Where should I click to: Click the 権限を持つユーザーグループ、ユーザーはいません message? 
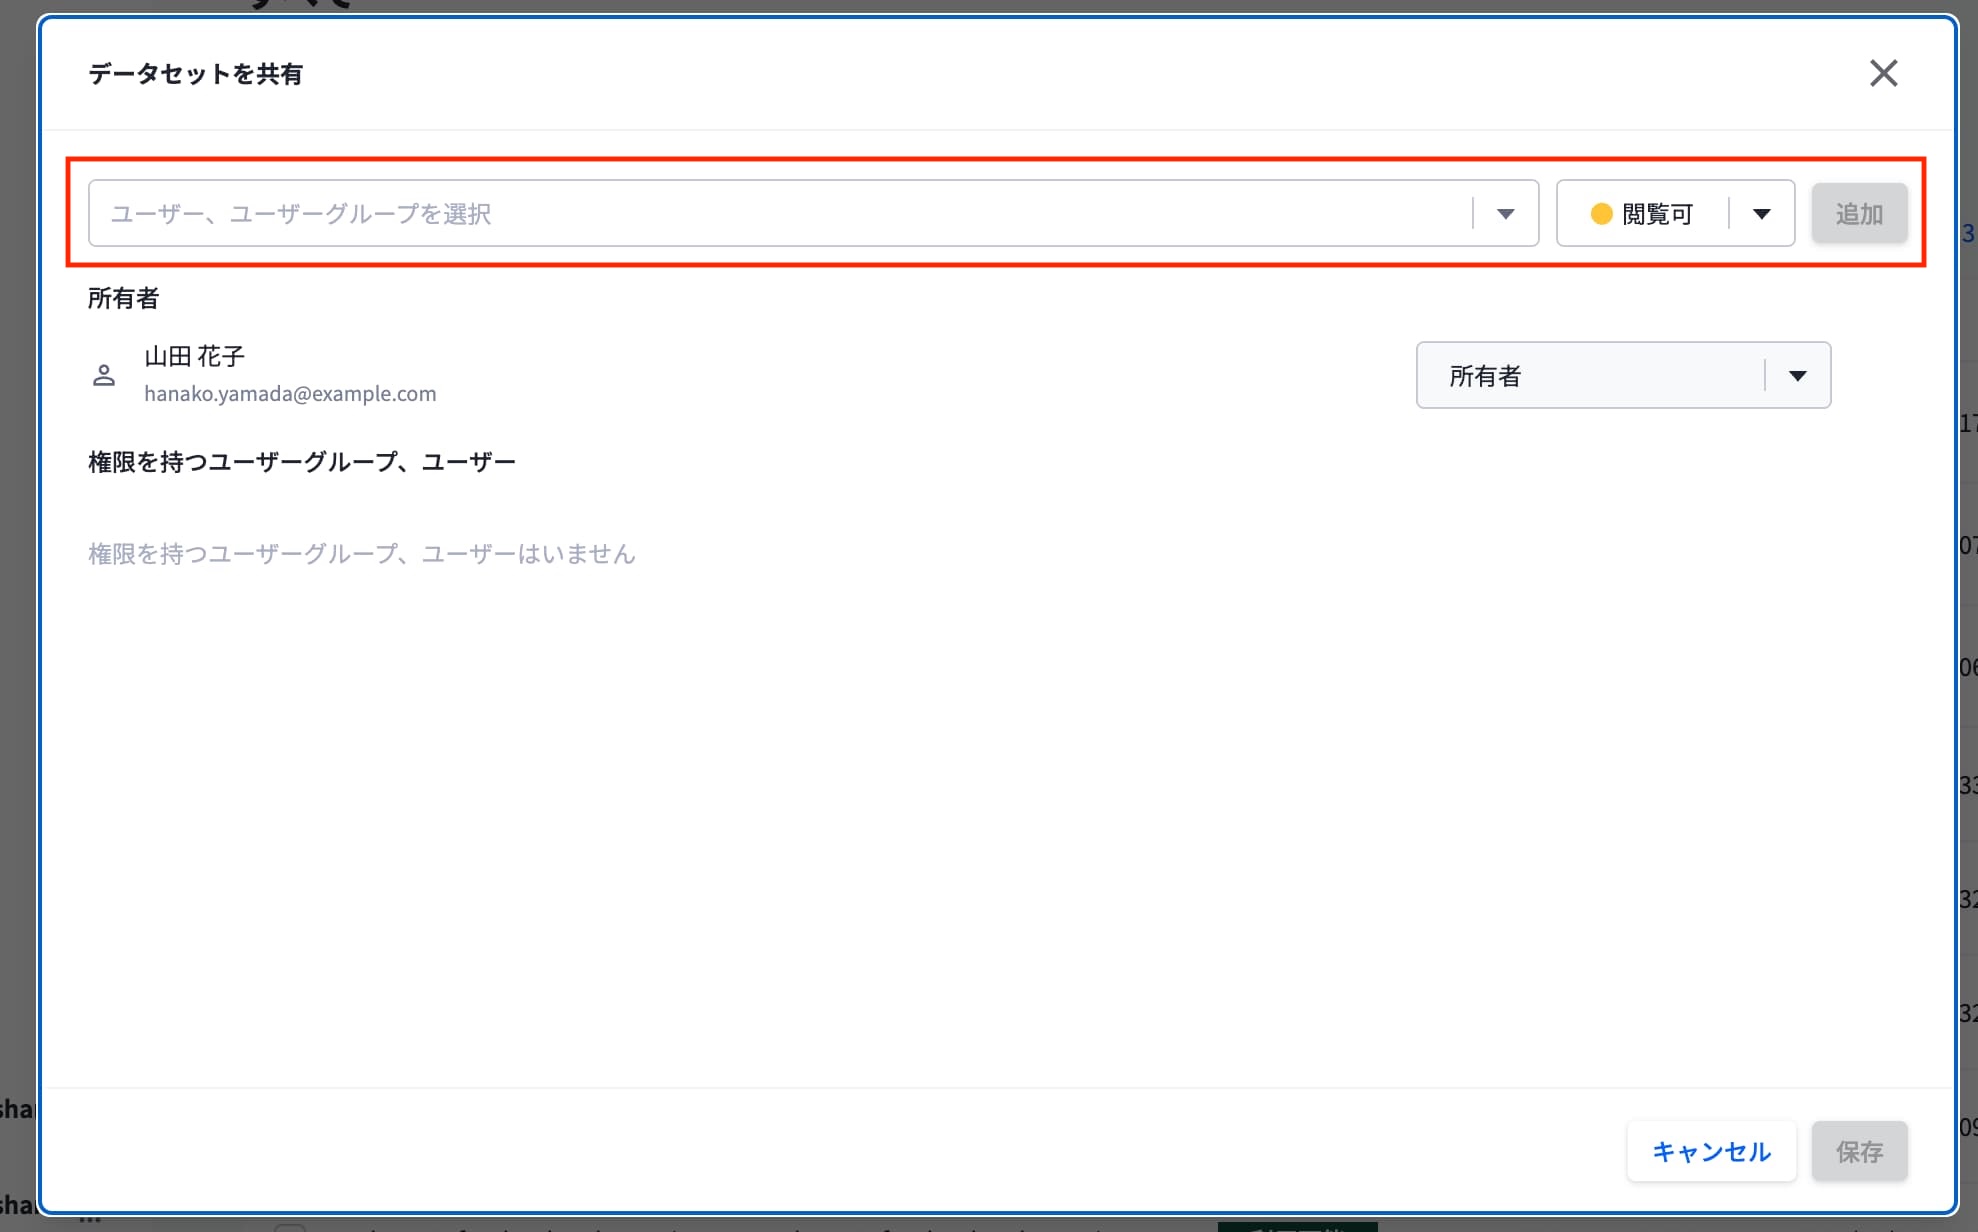362,554
